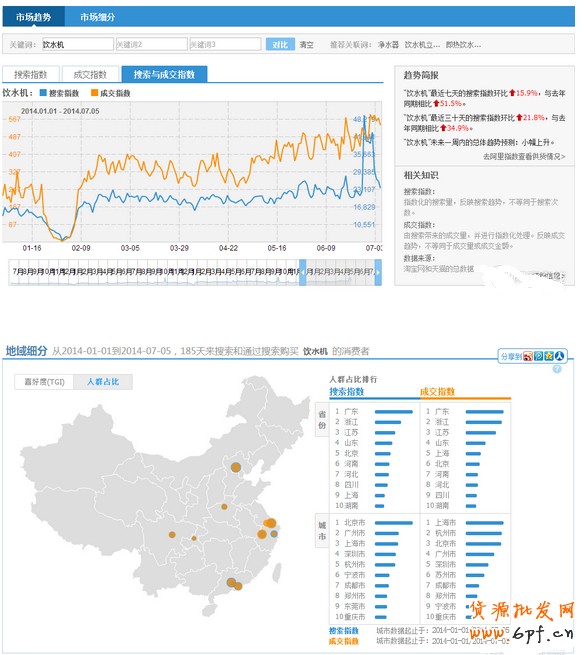Switch to 市场细分 tab
Image resolution: width=584 pixels, height=655 pixels.
click(x=97, y=17)
